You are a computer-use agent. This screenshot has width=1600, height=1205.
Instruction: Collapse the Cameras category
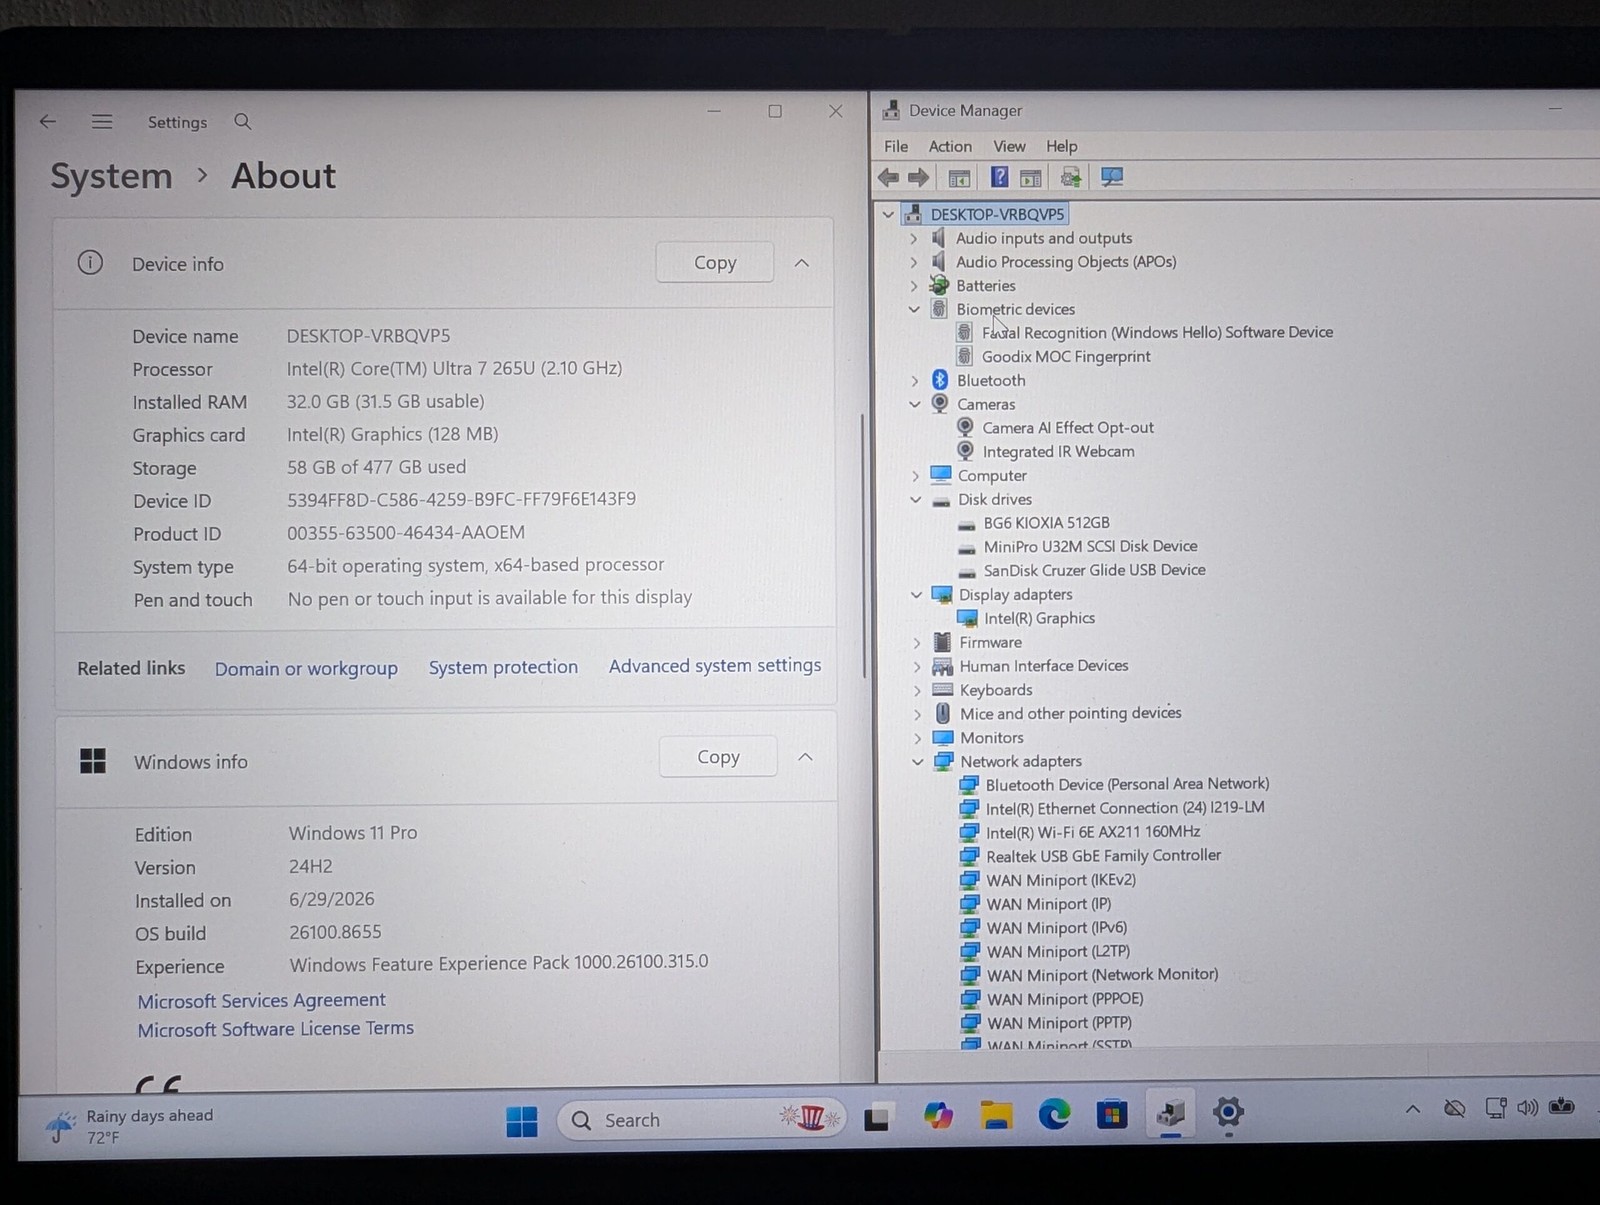click(914, 405)
